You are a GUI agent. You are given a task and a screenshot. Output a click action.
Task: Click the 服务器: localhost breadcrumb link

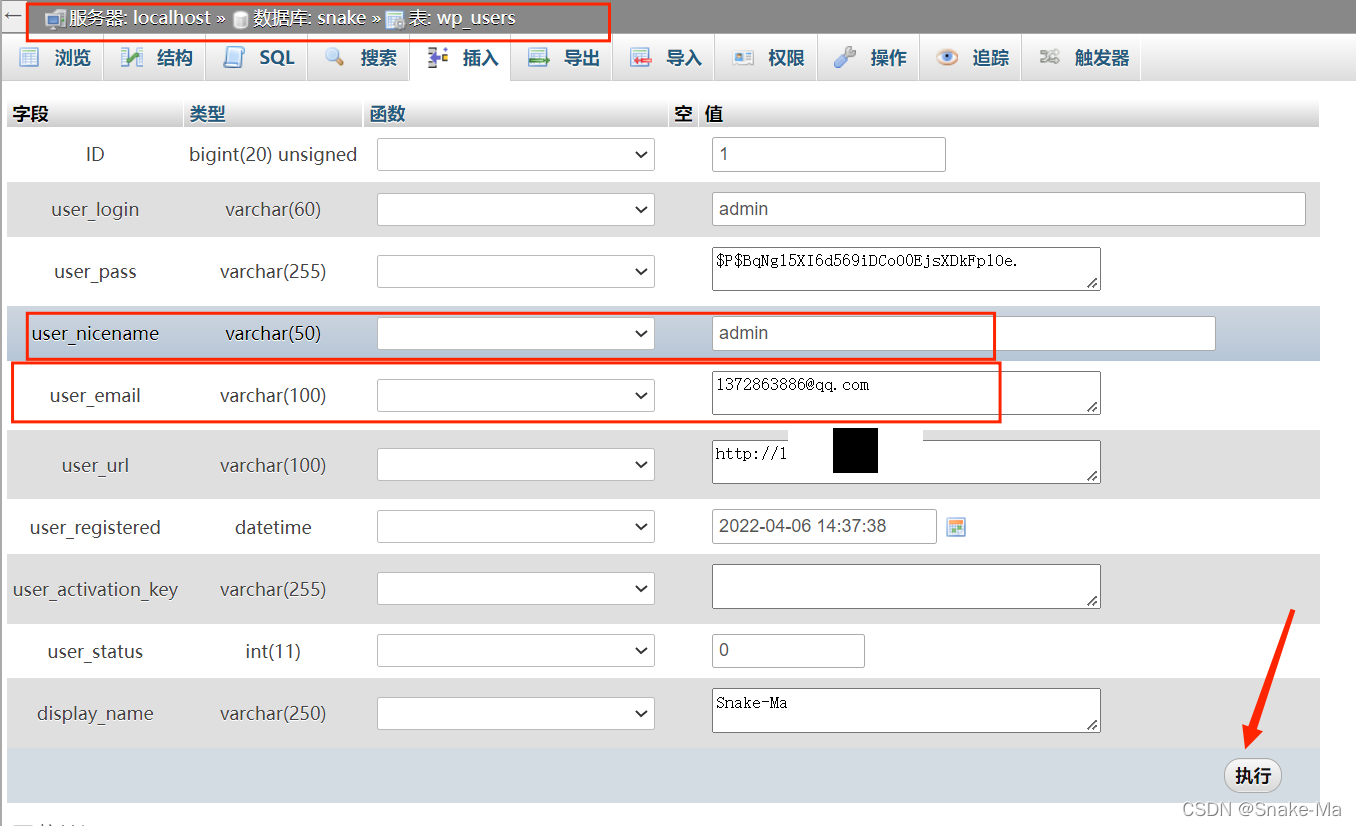[140, 18]
